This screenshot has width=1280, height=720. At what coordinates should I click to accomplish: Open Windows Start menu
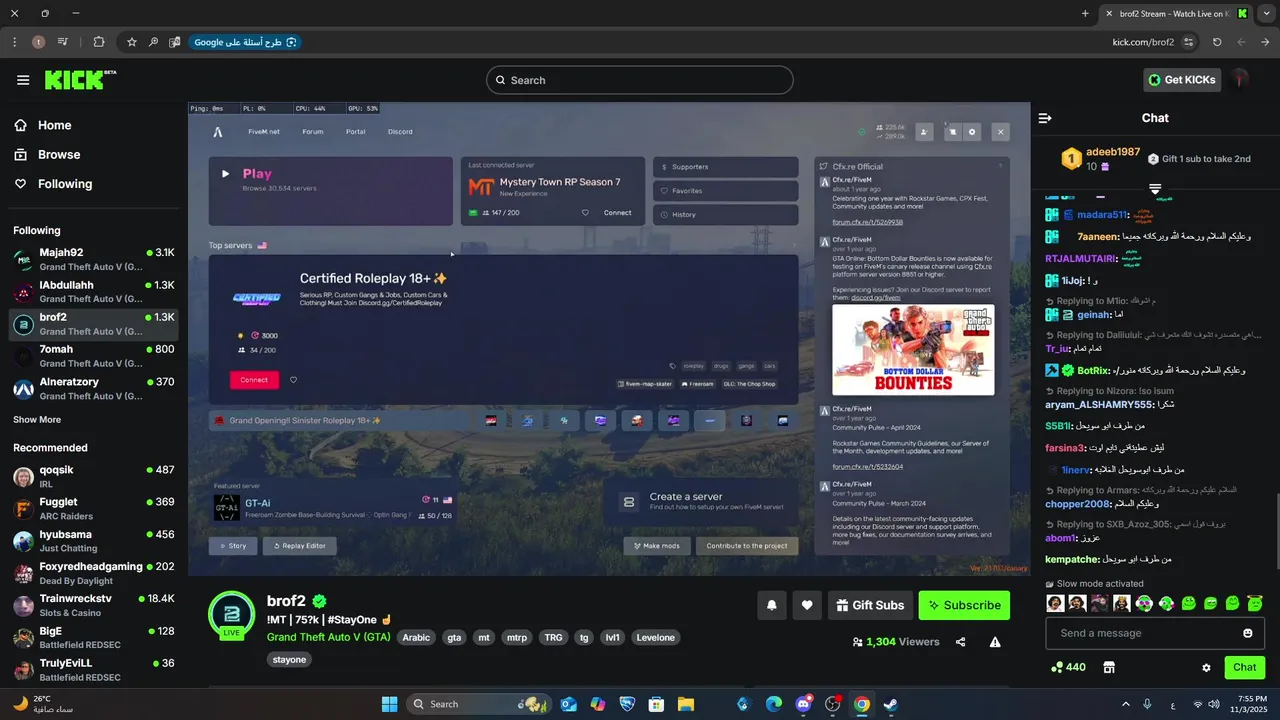pyautogui.click(x=389, y=704)
